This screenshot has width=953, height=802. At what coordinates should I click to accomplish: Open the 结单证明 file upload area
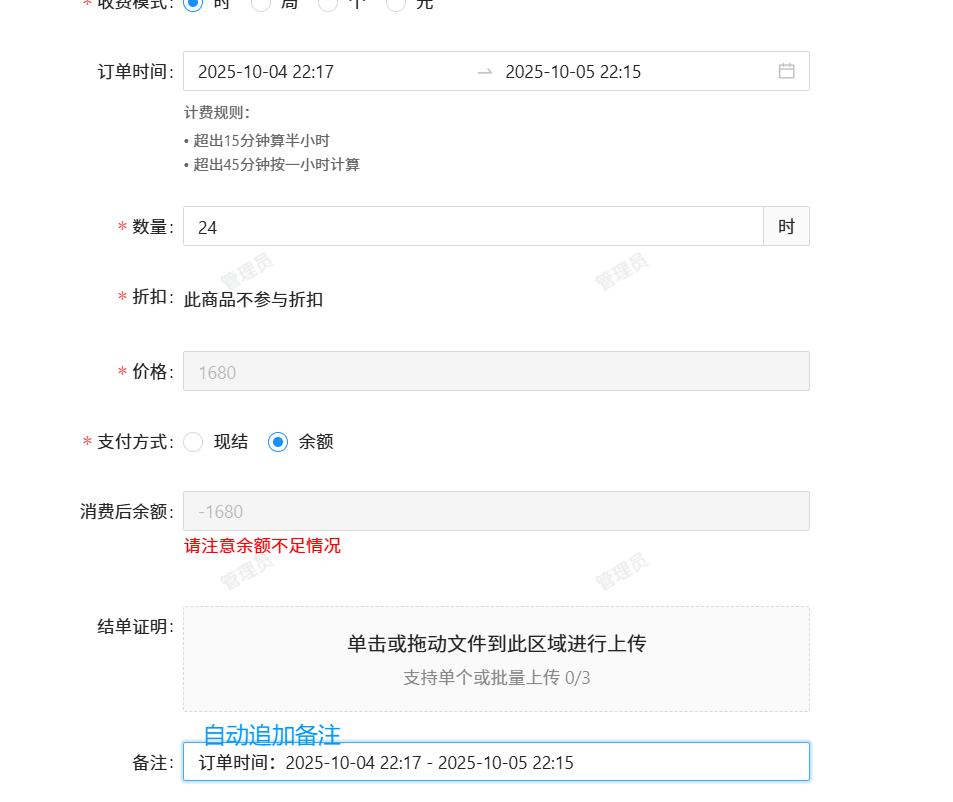pyautogui.click(x=496, y=659)
